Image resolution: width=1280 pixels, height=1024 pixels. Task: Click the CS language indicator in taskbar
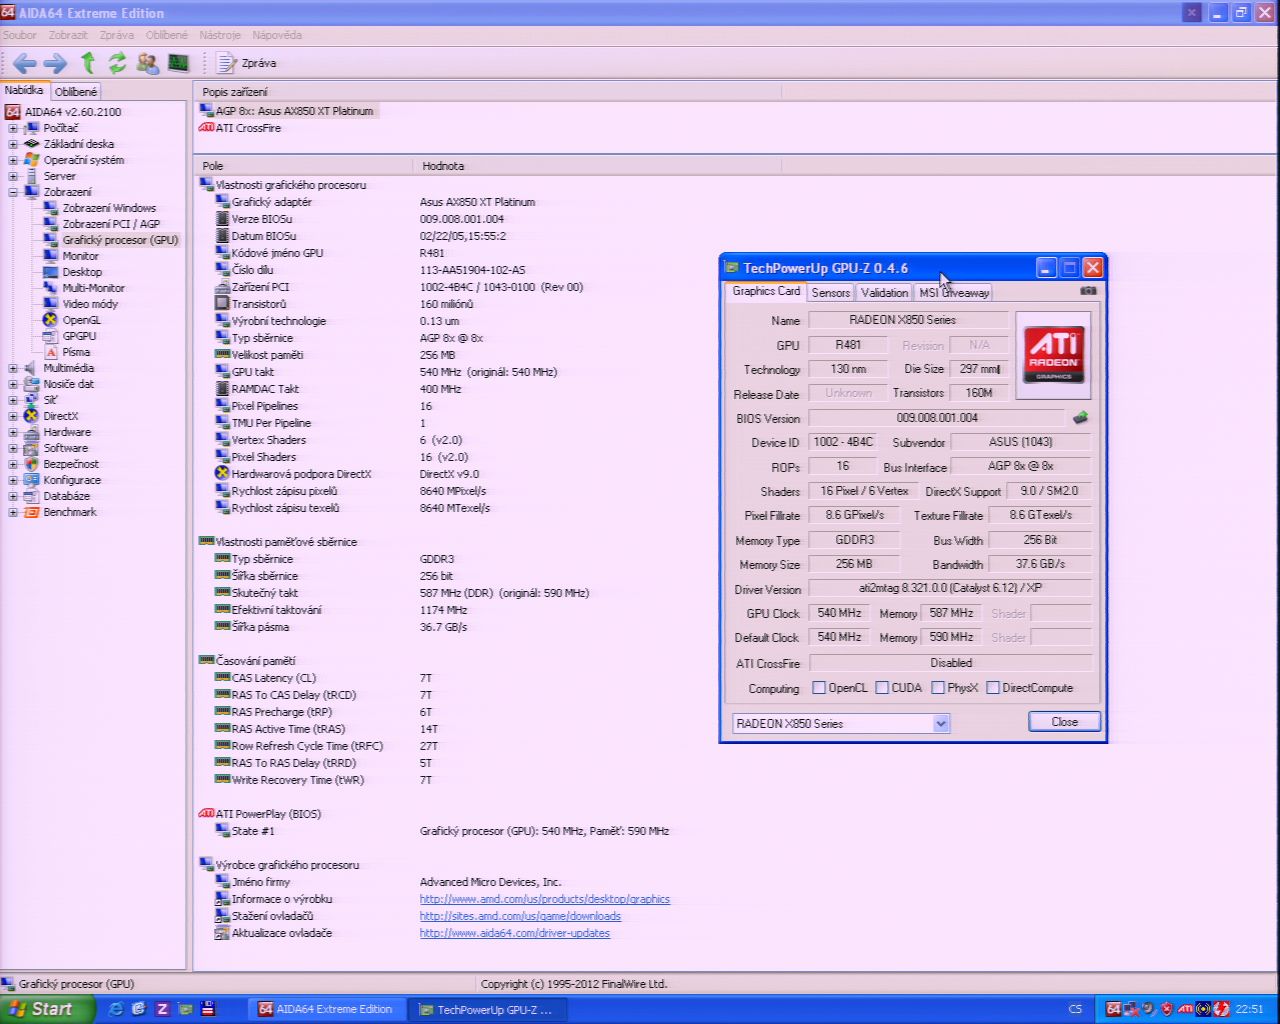click(1075, 1009)
